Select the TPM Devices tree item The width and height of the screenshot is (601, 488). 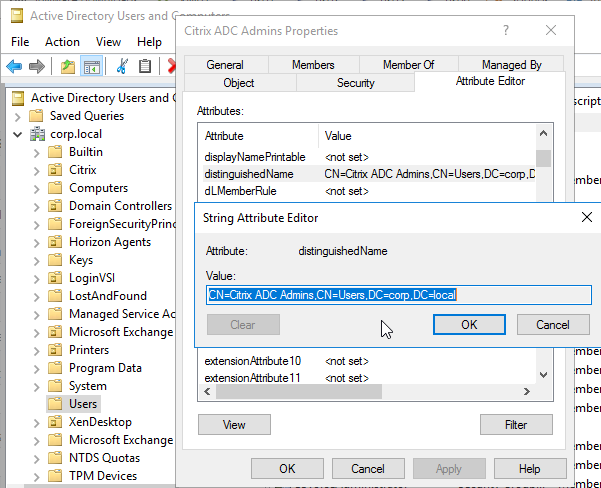[103, 476]
